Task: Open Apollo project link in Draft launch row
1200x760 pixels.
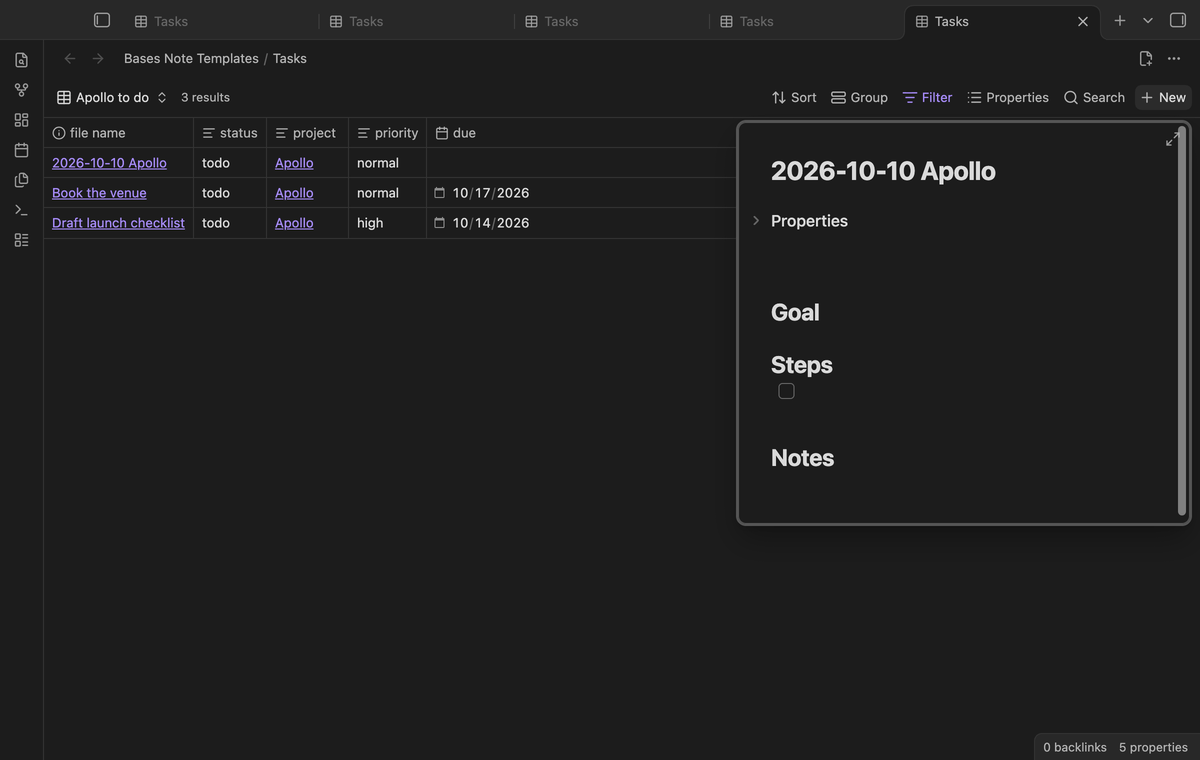Action: tap(294, 223)
